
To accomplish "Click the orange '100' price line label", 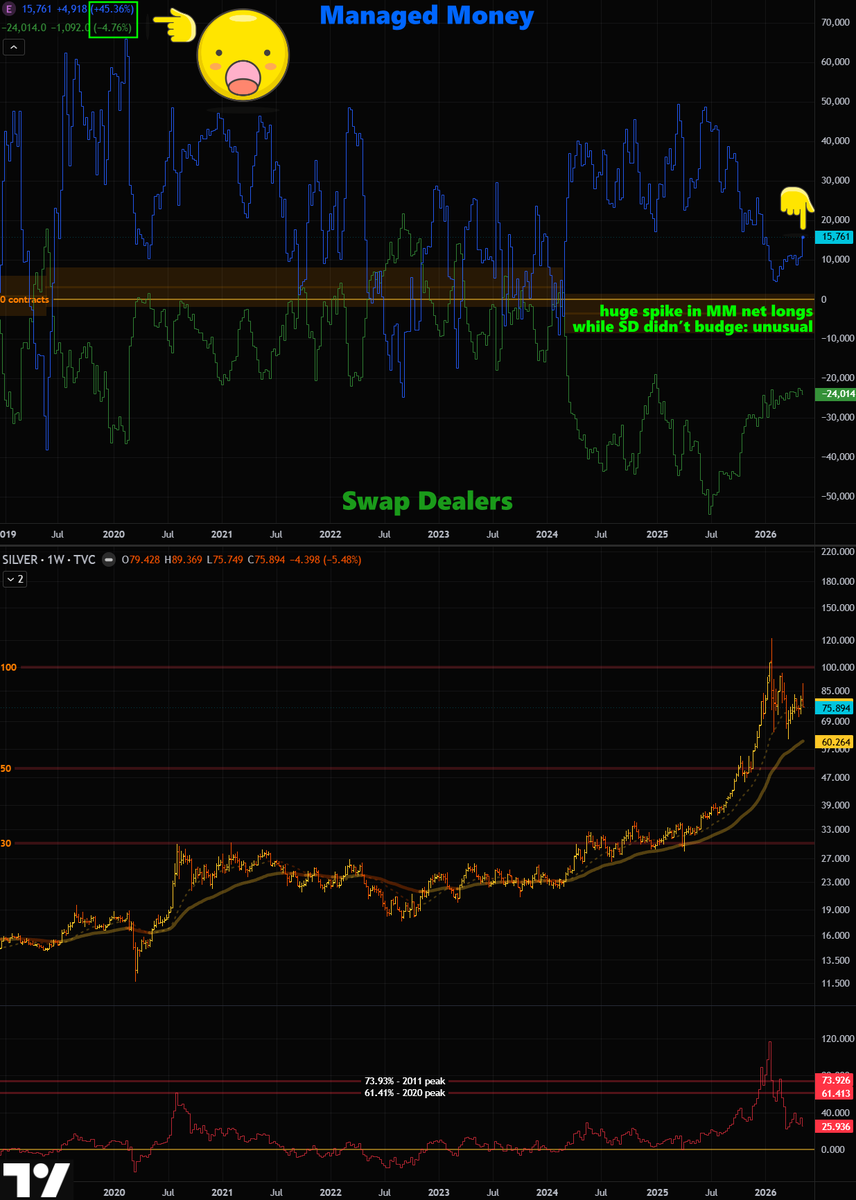I will [9, 667].
